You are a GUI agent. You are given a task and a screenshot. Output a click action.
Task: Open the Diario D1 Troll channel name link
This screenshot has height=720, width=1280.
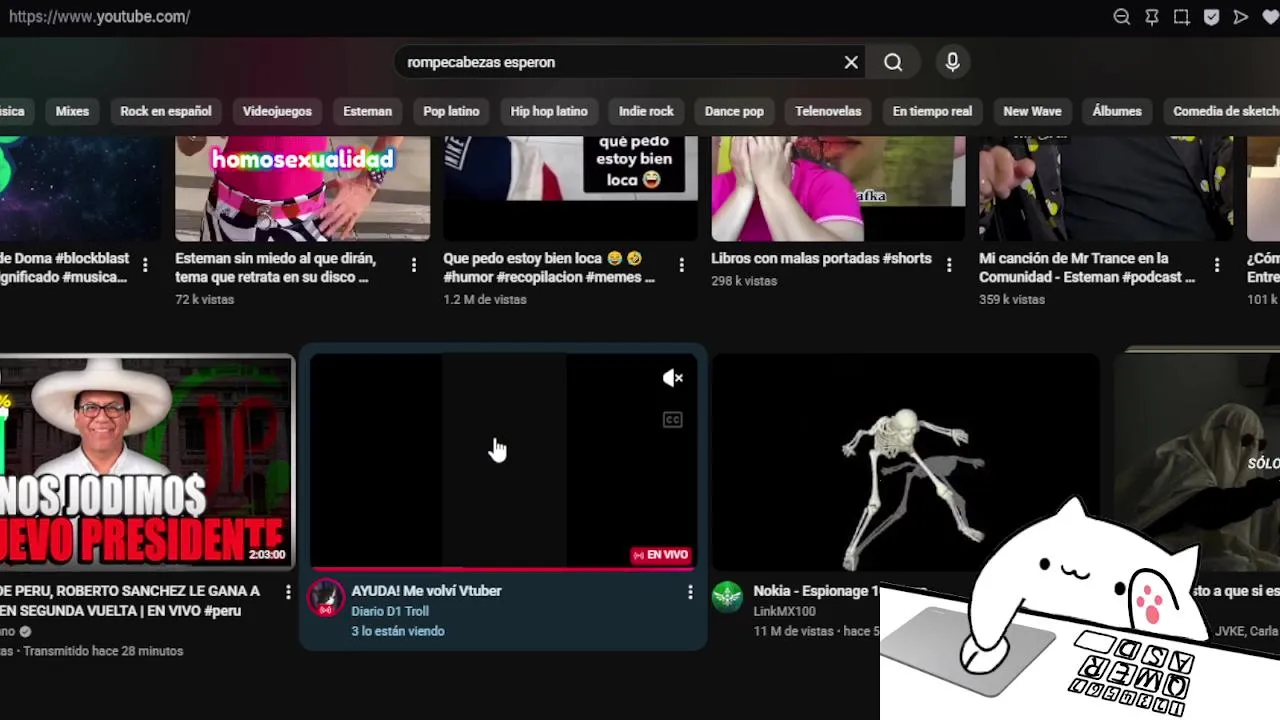390,611
